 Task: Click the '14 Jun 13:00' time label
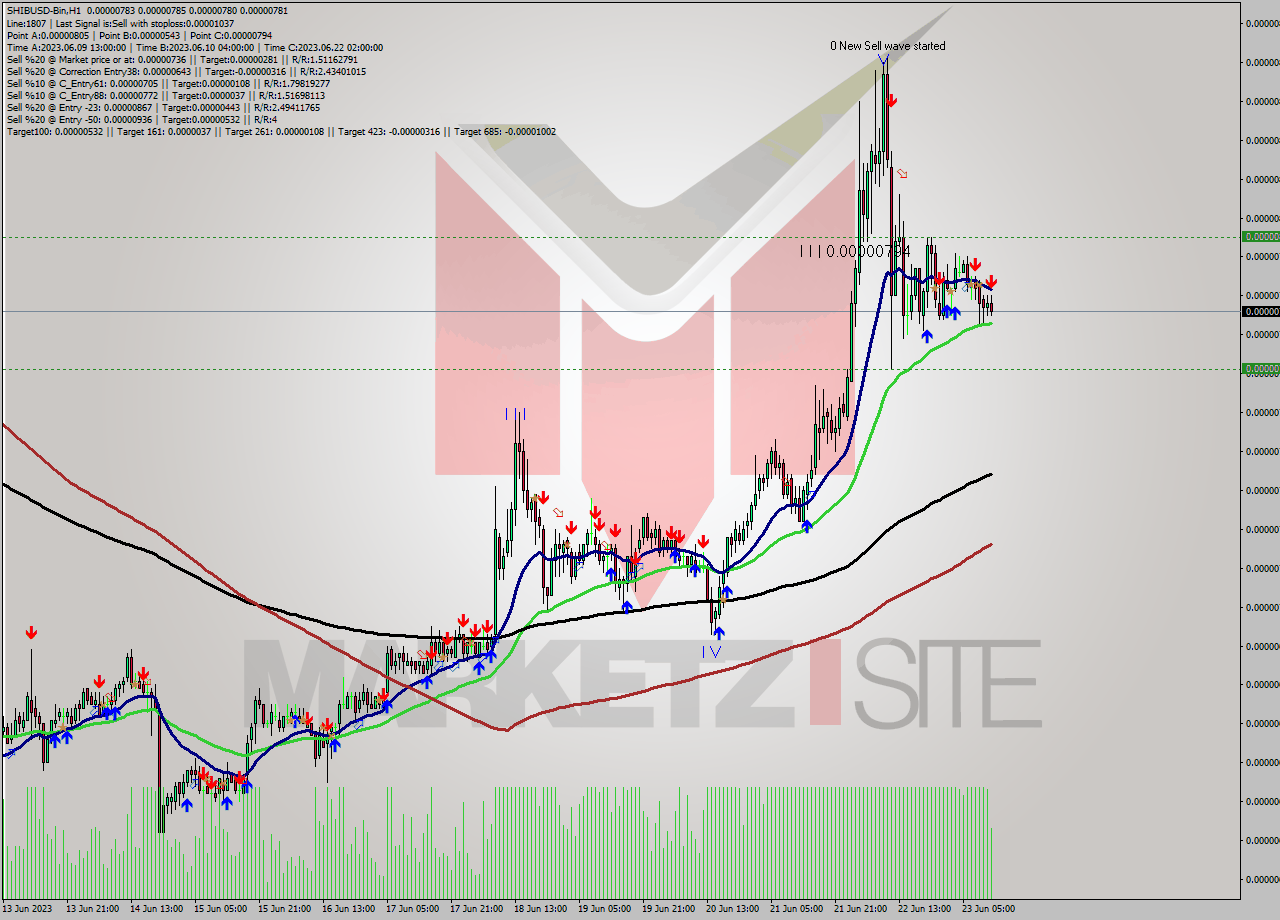157,909
